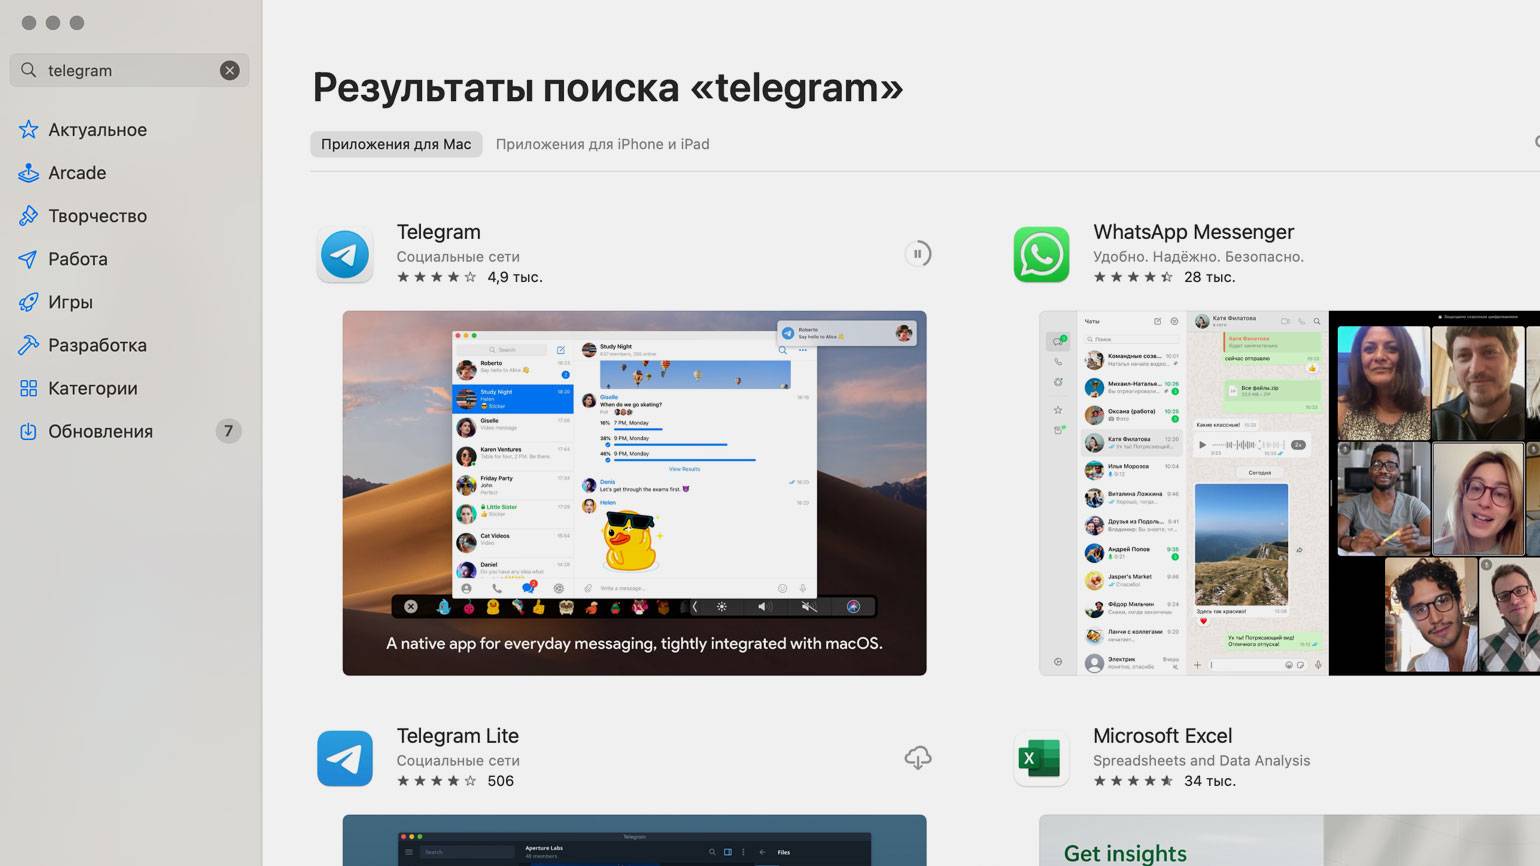Click Excel subtitle Spreadsheets and Data Analysis
This screenshot has width=1540, height=866.
[x=1201, y=761]
